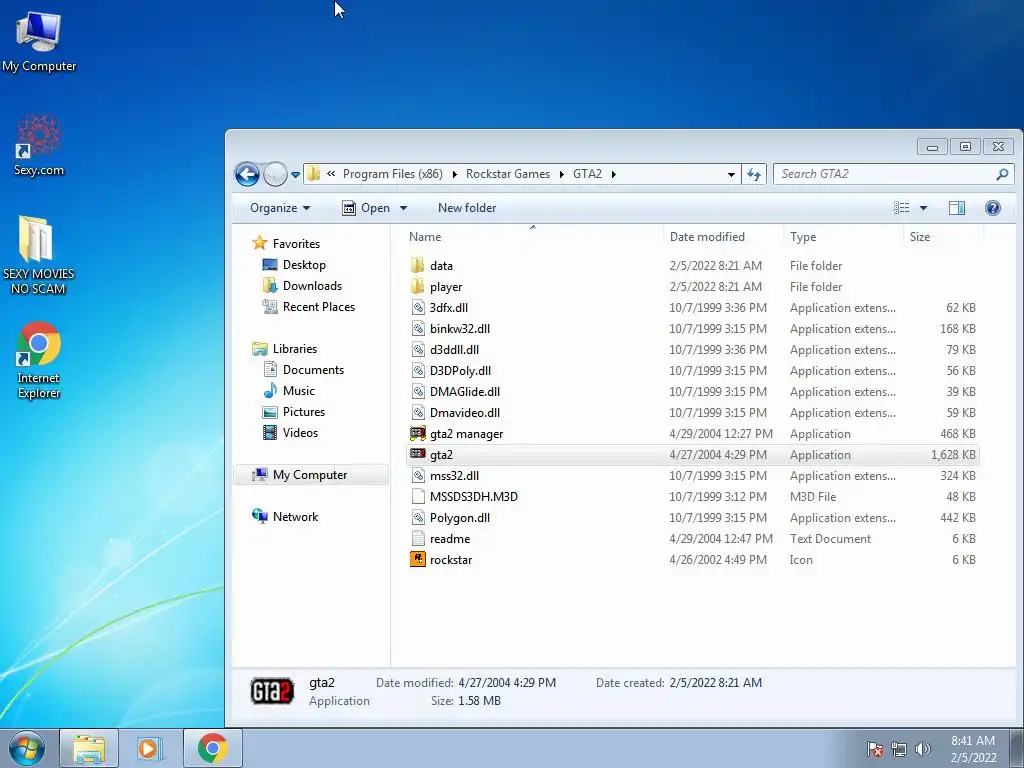Select the readme text document icon
The height and width of the screenshot is (768, 1024).
[x=418, y=538]
